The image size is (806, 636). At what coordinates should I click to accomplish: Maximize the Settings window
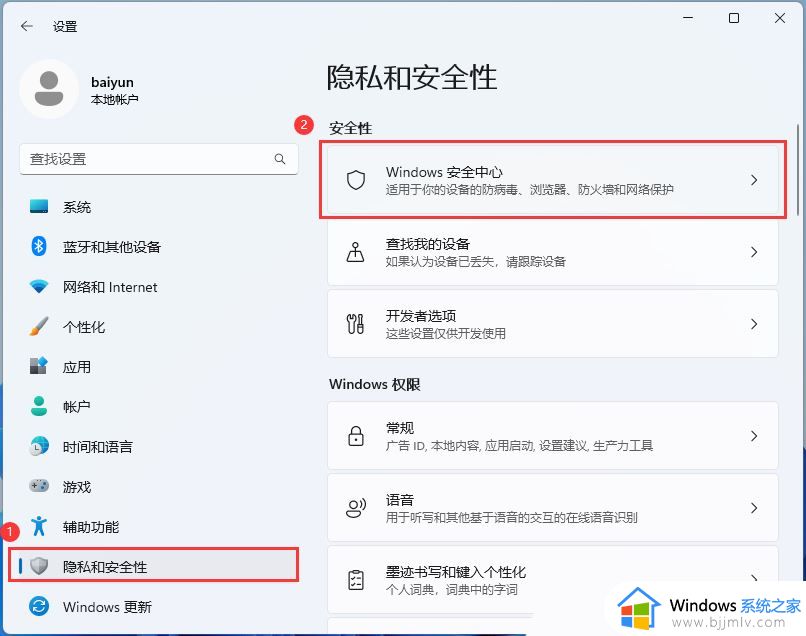[734, 18]
